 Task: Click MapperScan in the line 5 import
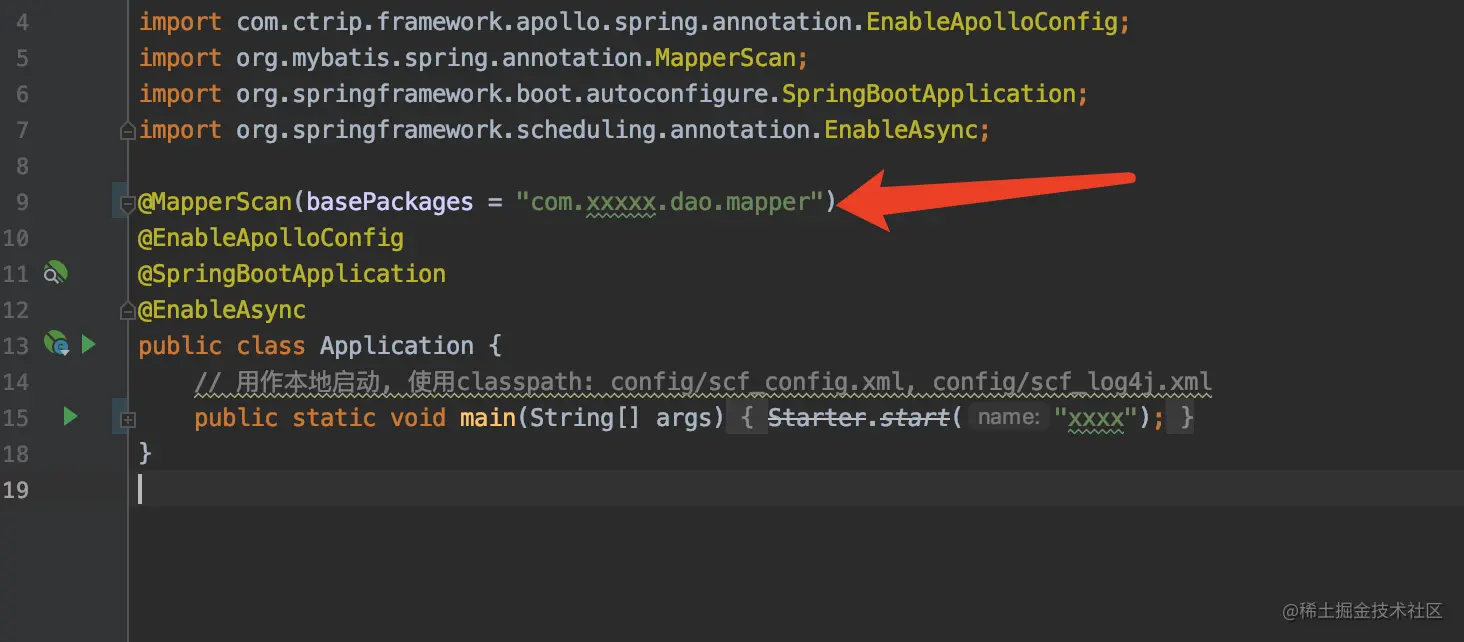[725, 58]
